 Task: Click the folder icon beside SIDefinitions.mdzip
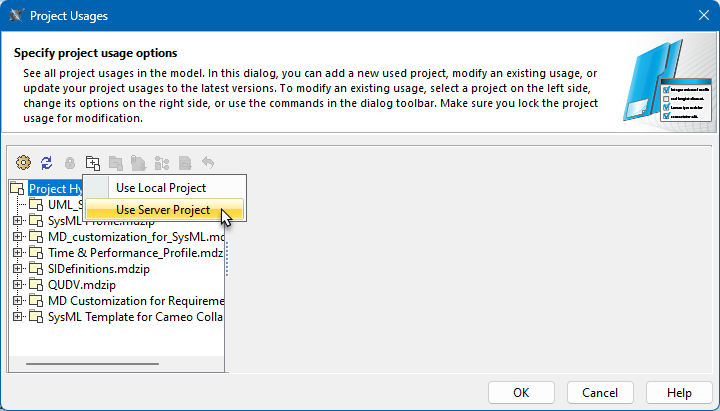coord(37,268)
